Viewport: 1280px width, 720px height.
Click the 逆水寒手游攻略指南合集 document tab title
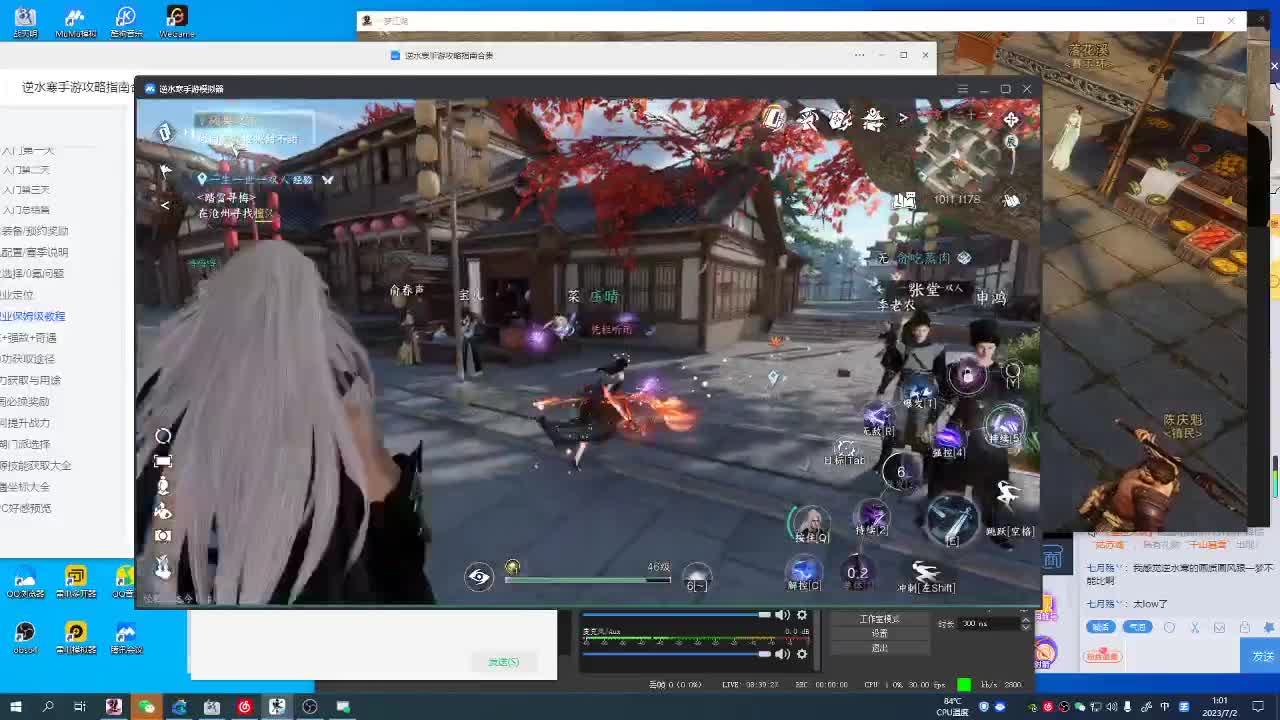pyautogui.click(x=449, y=56)
